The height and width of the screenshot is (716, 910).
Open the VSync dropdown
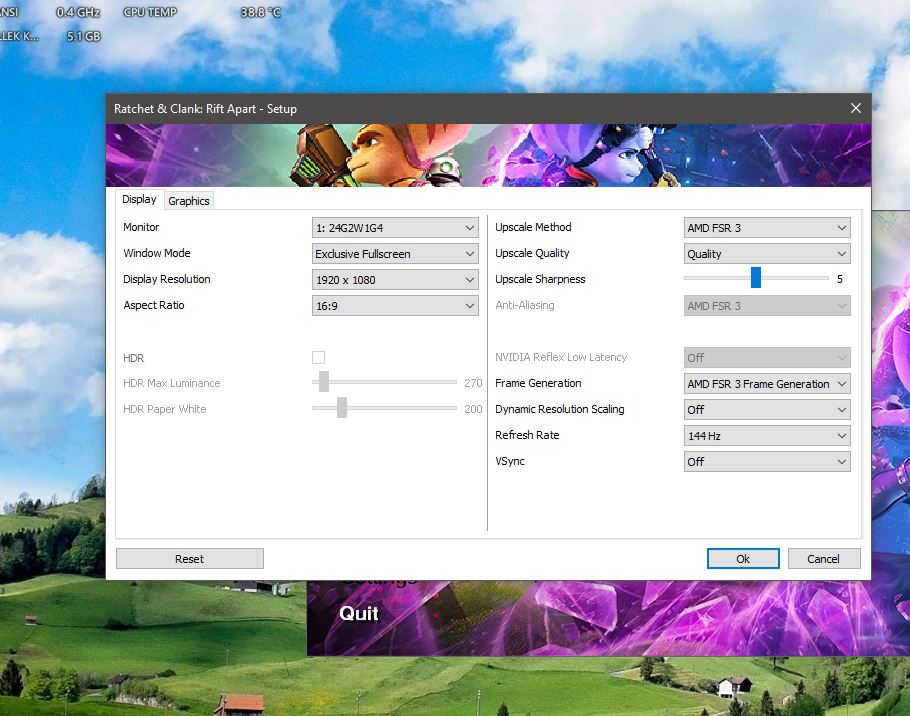coord(767,462)
